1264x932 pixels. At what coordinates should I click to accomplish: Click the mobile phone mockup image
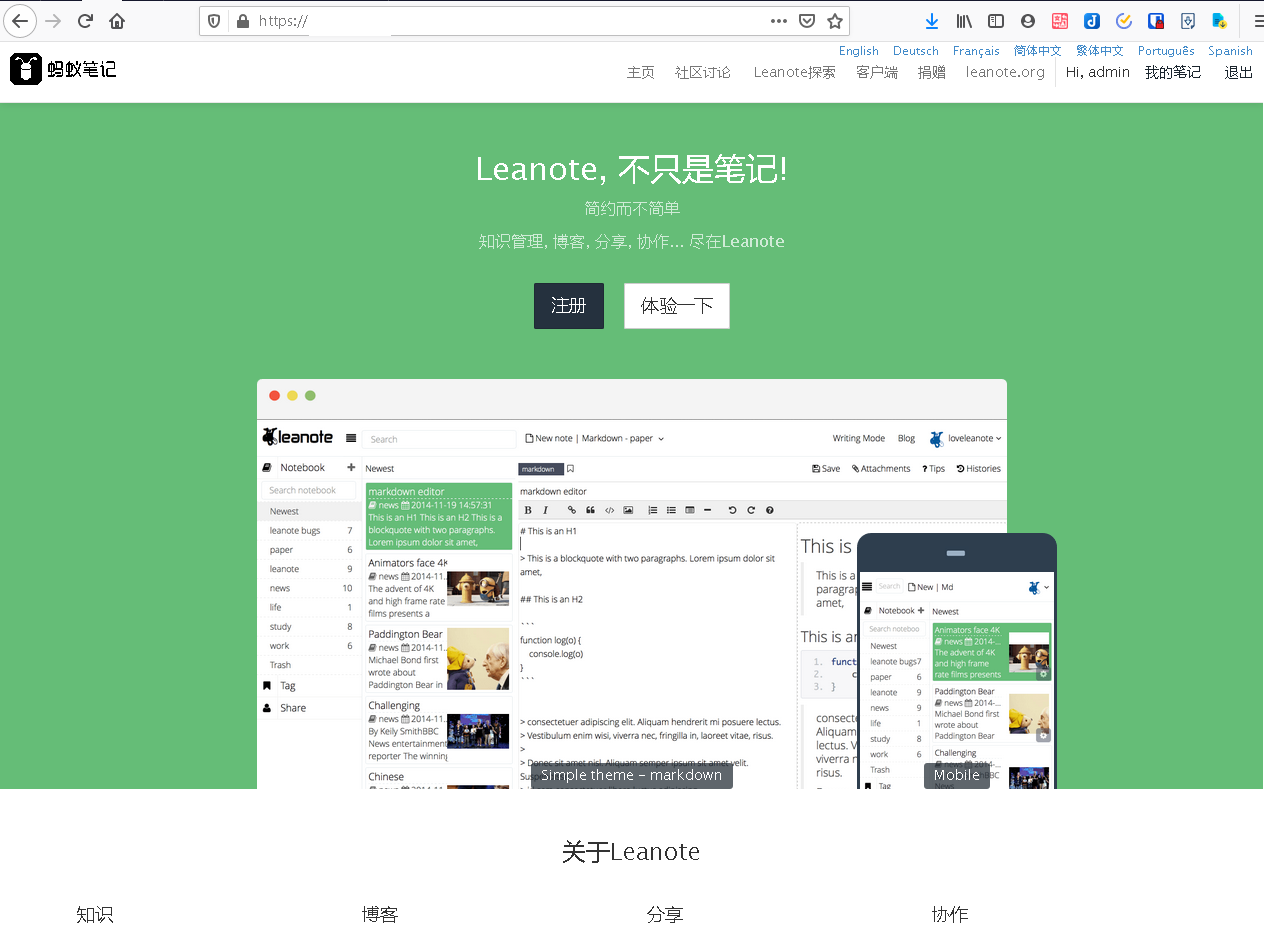pyautogui.click(x=957, y=661)
